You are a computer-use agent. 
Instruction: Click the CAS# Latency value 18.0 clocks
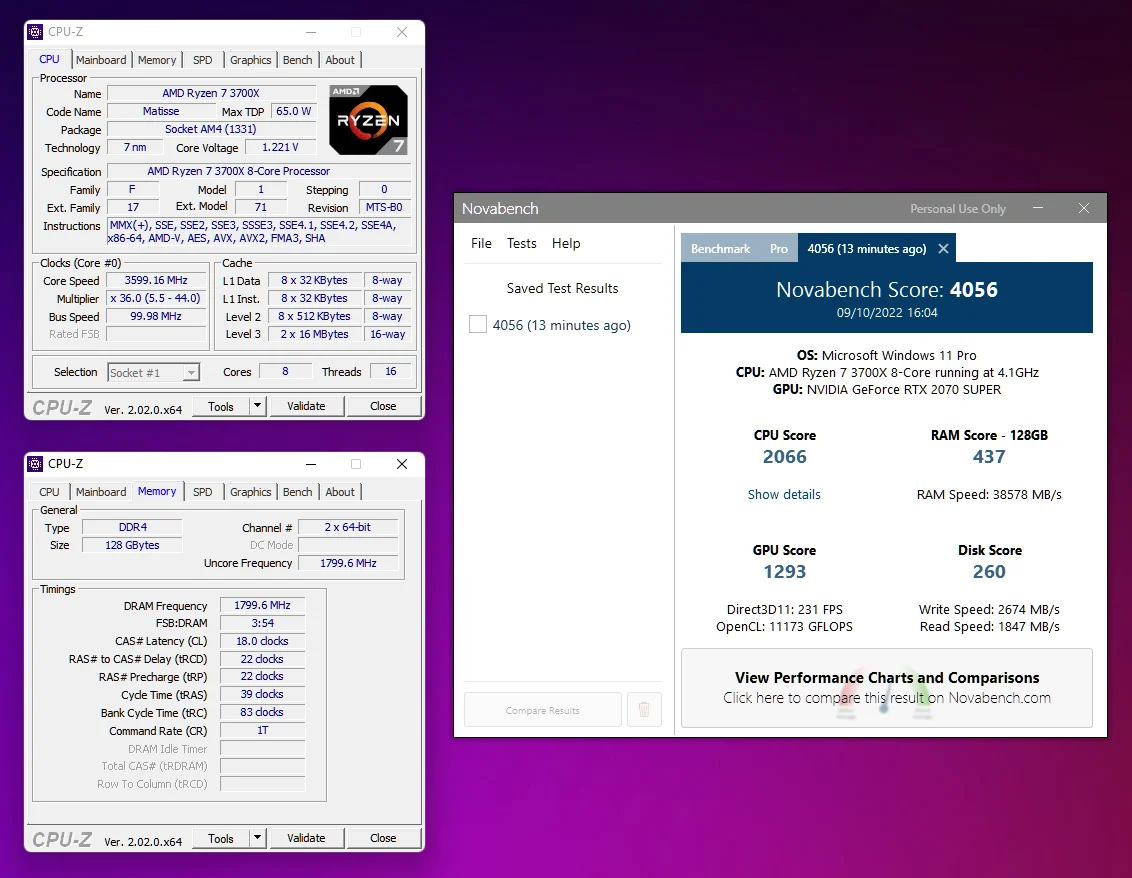click(x=262, y=641)
